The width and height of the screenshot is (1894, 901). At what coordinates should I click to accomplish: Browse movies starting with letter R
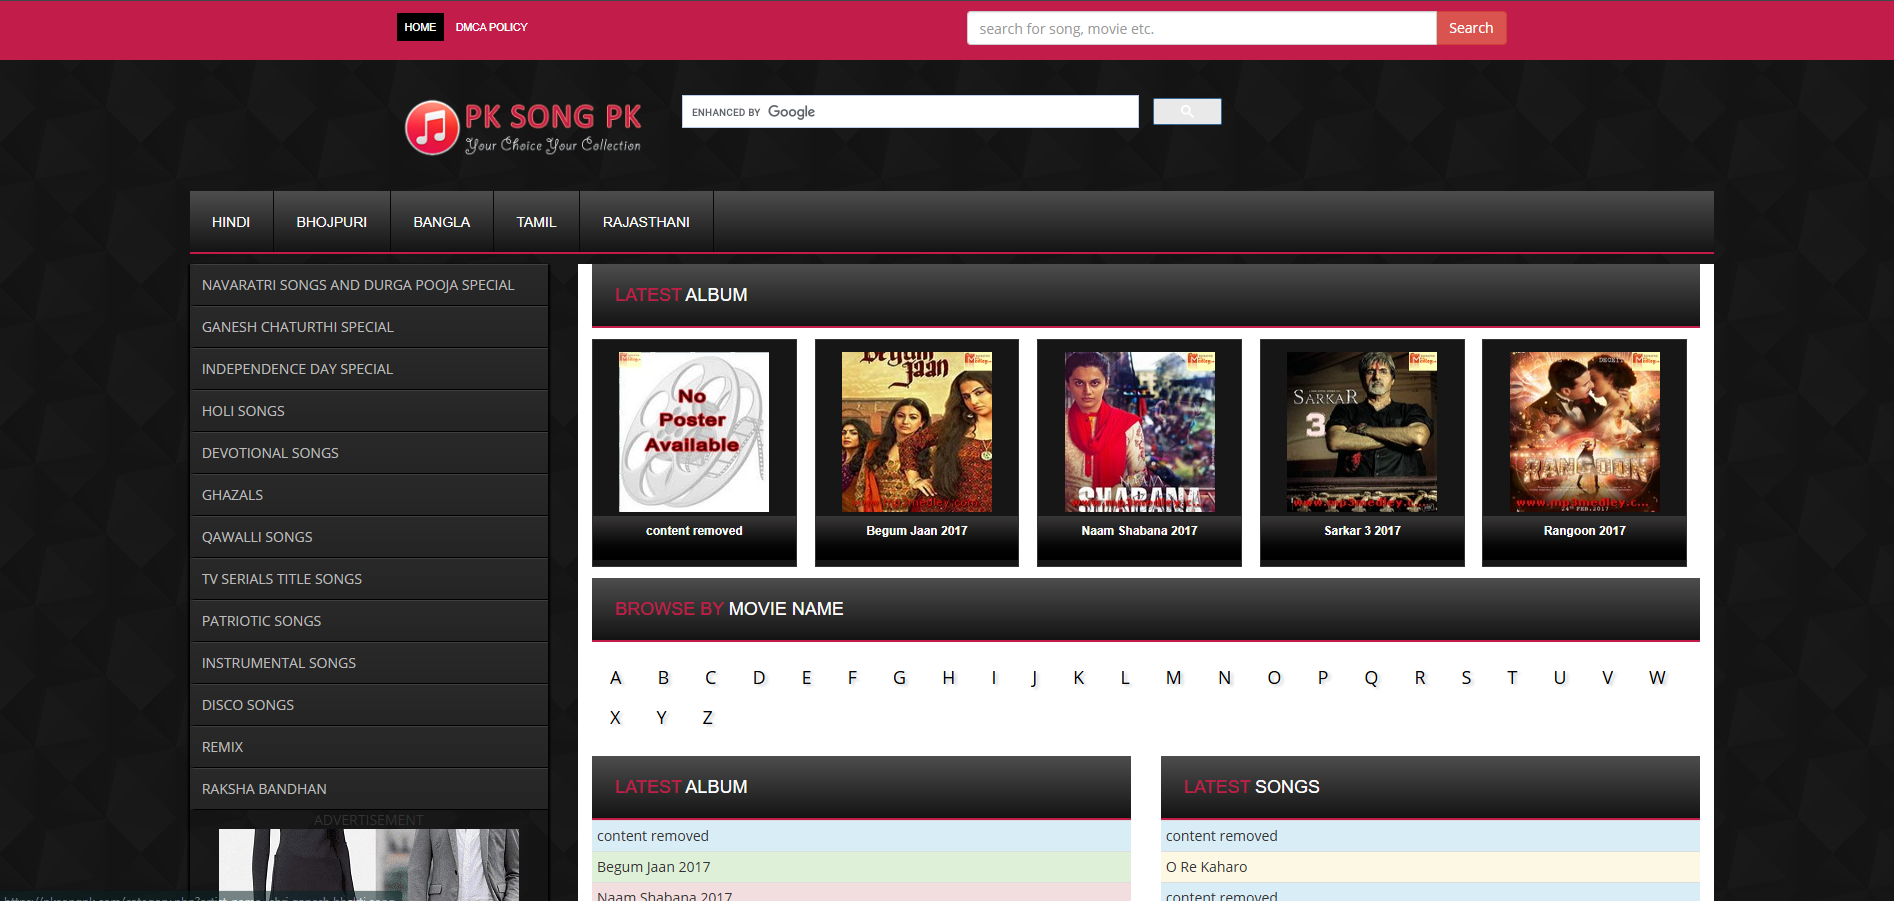click(x=1420, y=678)
